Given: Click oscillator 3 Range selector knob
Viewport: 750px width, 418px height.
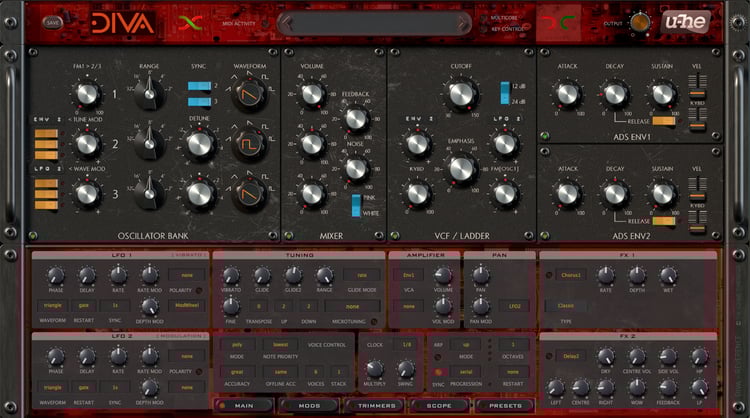Looking at the screenshot, I should coord(150,193).
